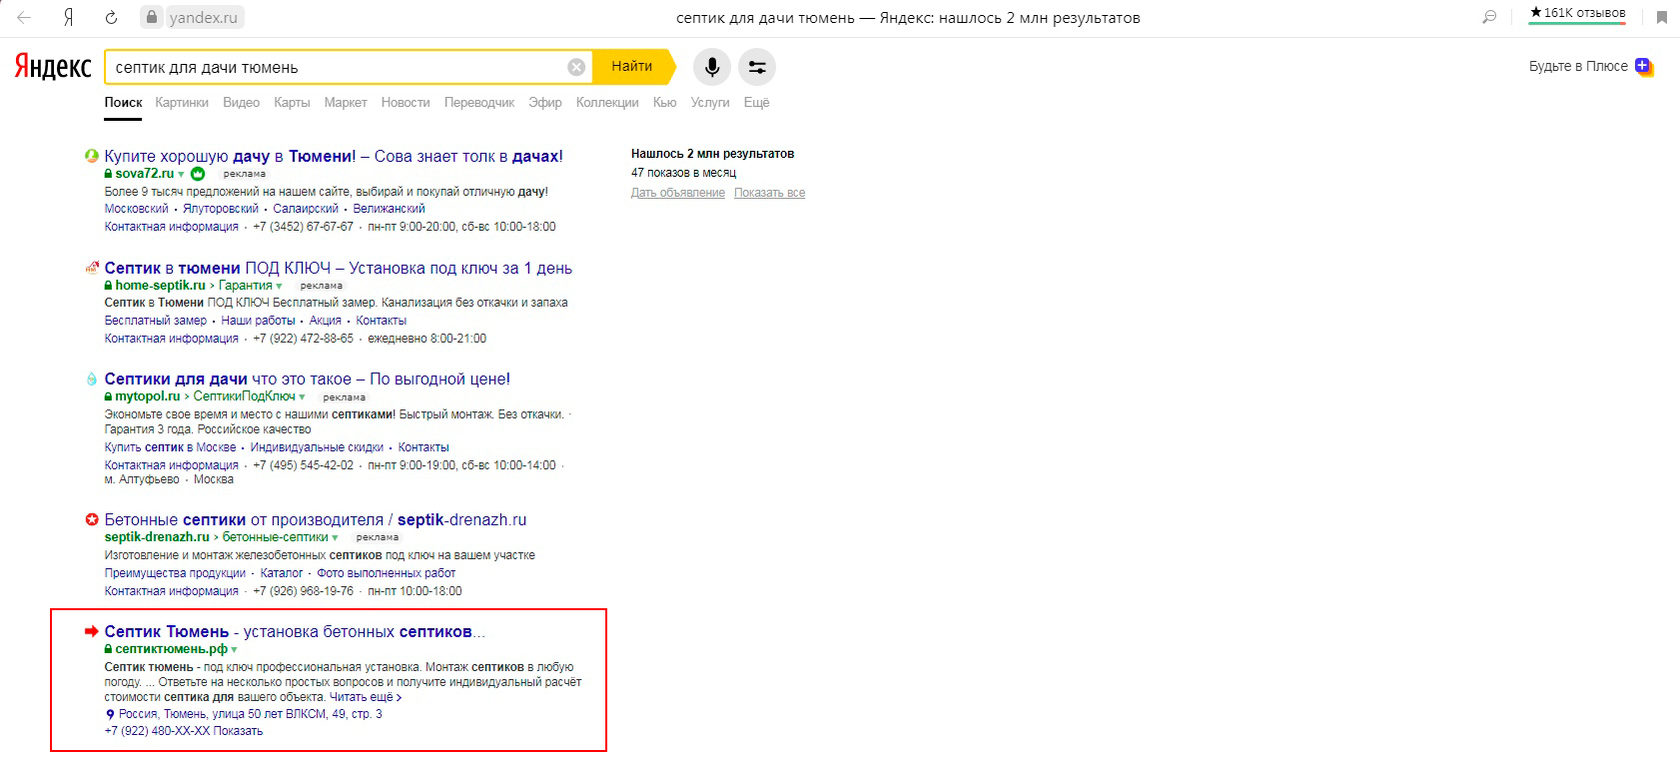Open the Септики для дачи что это такое result

[307, 379]
